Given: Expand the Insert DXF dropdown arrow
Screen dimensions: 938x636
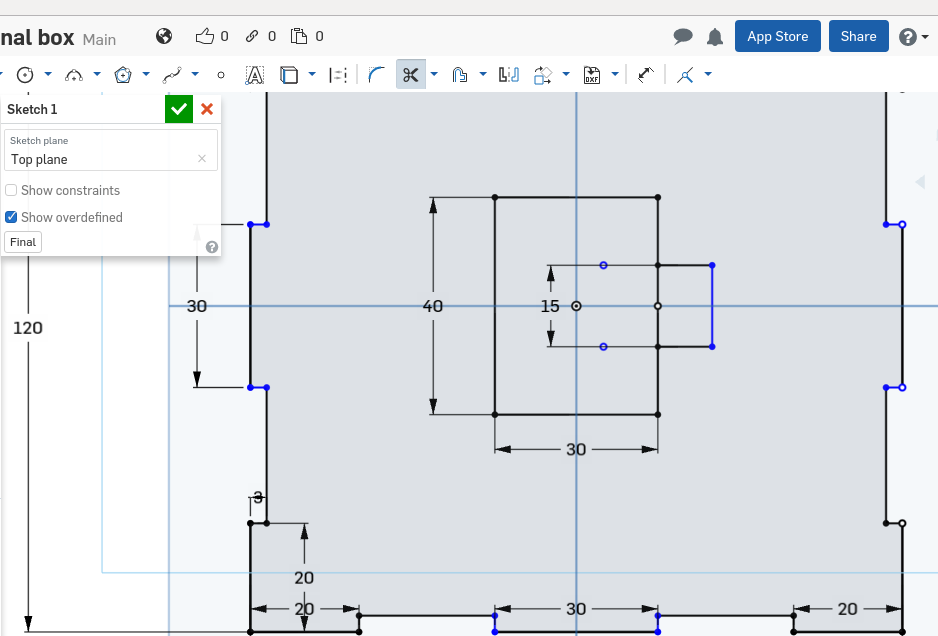Looking at the screenshot, I should [x=615, y=75].
